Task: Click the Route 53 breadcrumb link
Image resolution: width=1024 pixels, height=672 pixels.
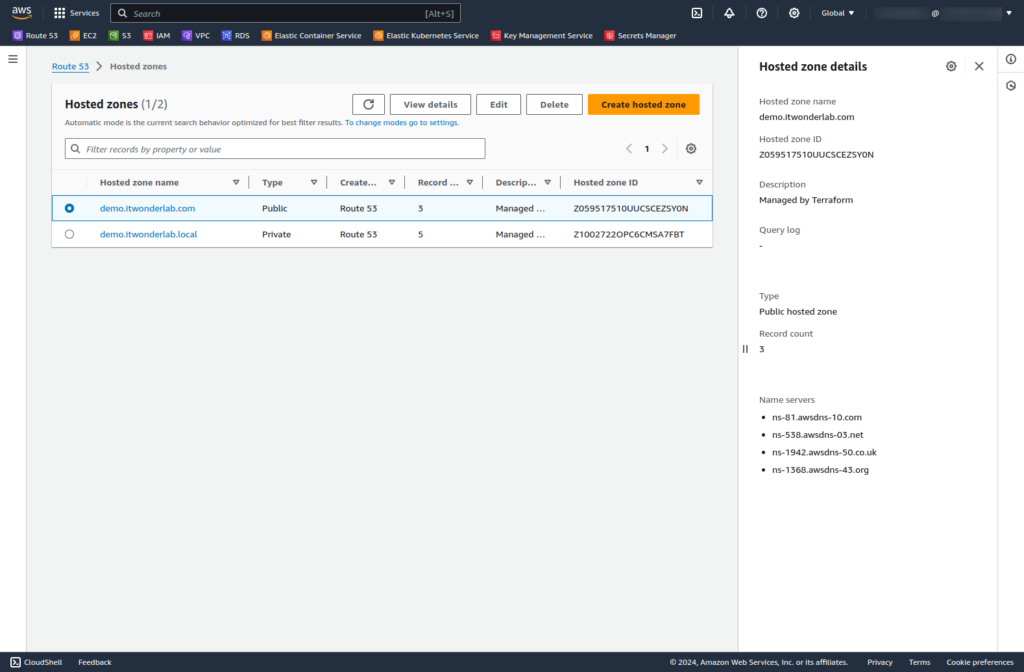Action: coord(71,67)
